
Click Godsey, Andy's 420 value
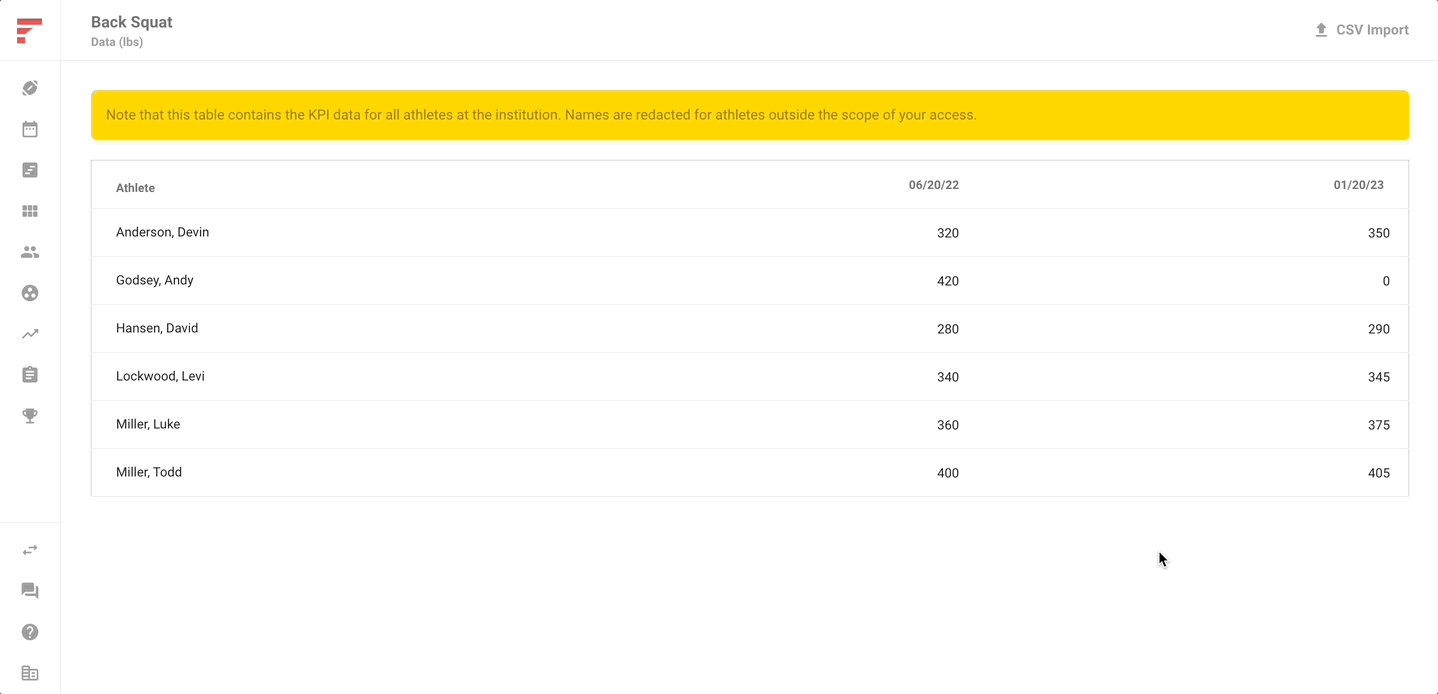click(x=947, y=281)
